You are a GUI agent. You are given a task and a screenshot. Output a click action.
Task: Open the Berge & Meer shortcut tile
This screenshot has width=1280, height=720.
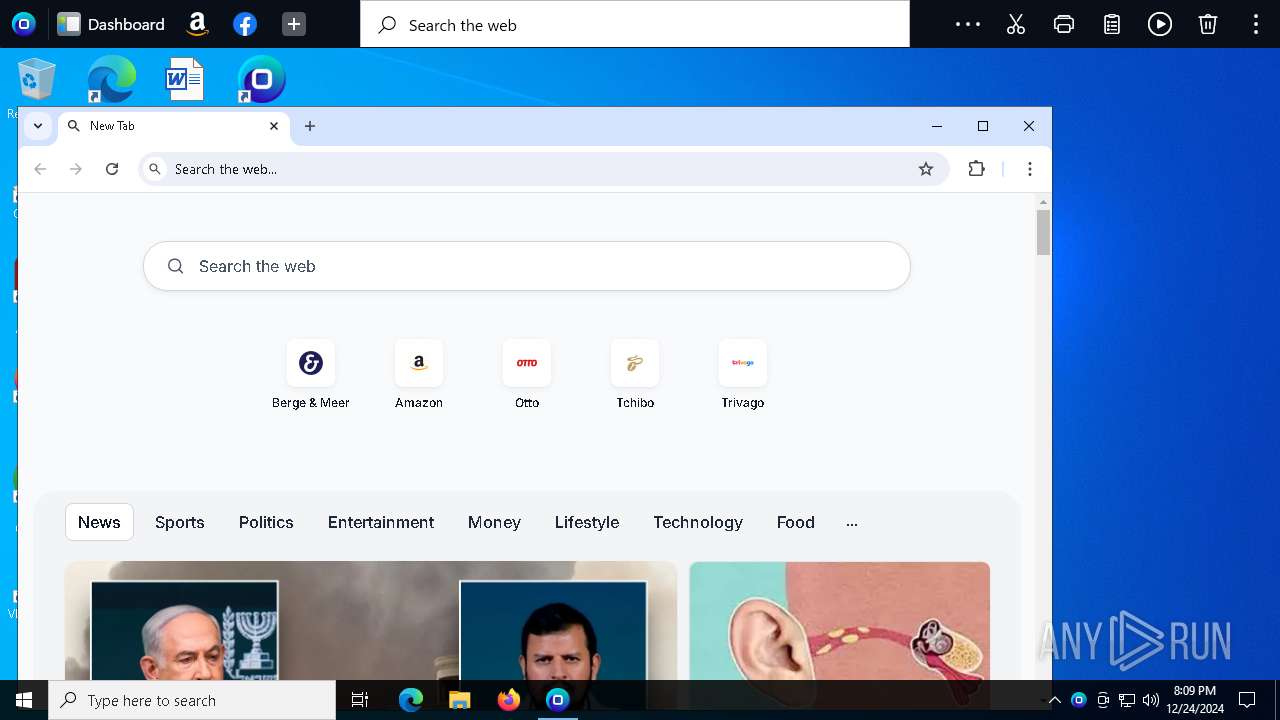311,375
